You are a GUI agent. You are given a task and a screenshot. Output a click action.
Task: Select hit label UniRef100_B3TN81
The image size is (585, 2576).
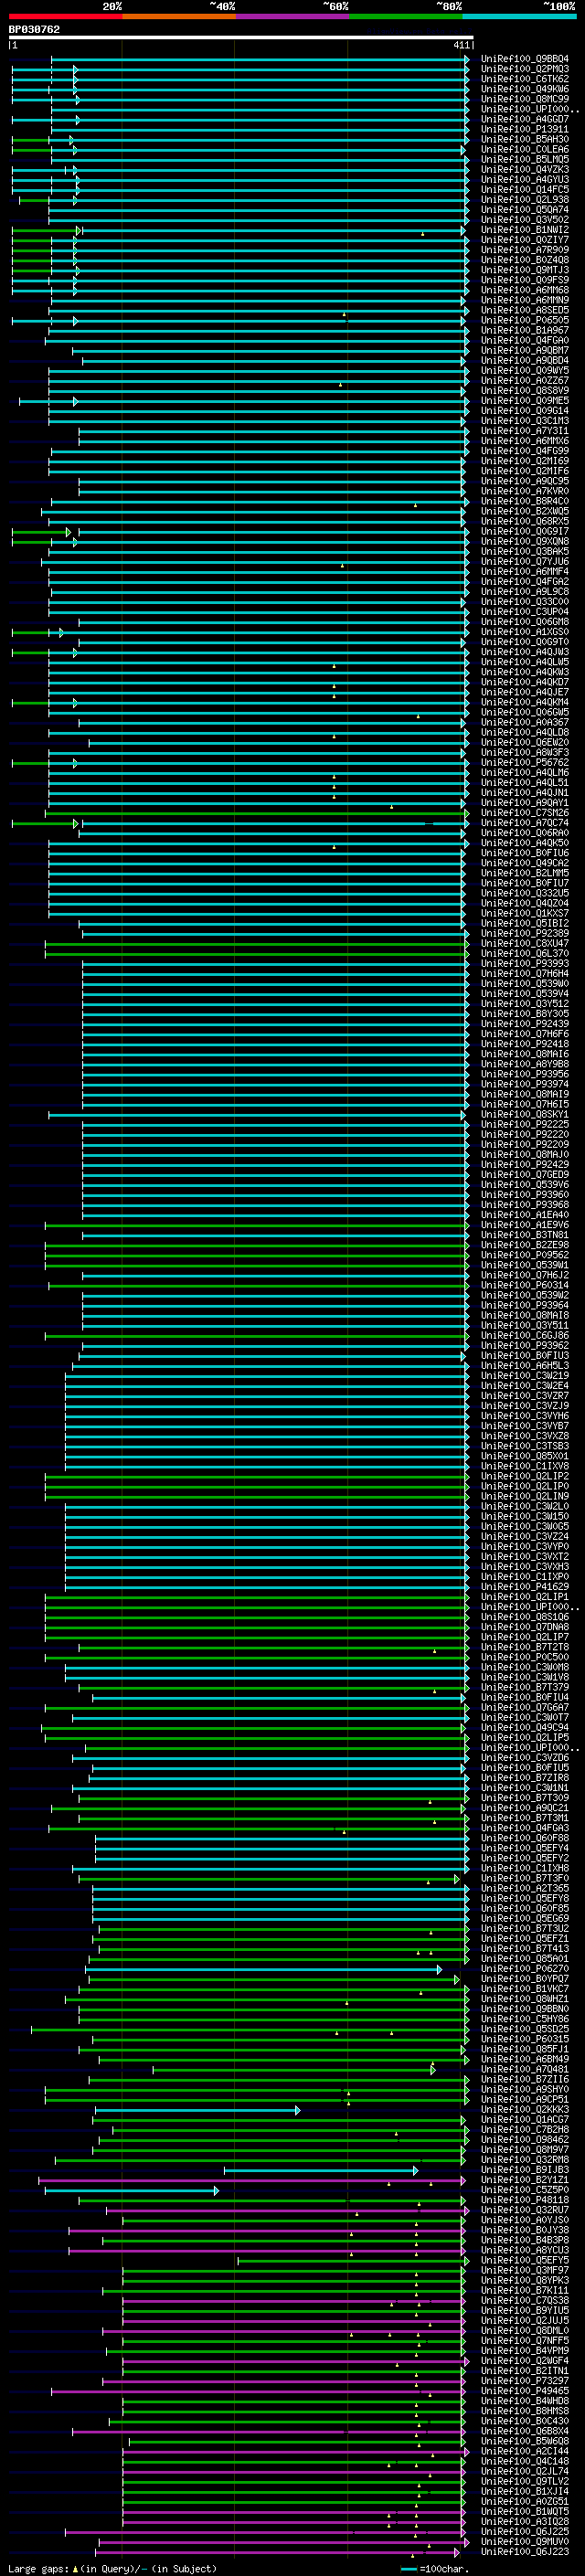pos(524,1235)
